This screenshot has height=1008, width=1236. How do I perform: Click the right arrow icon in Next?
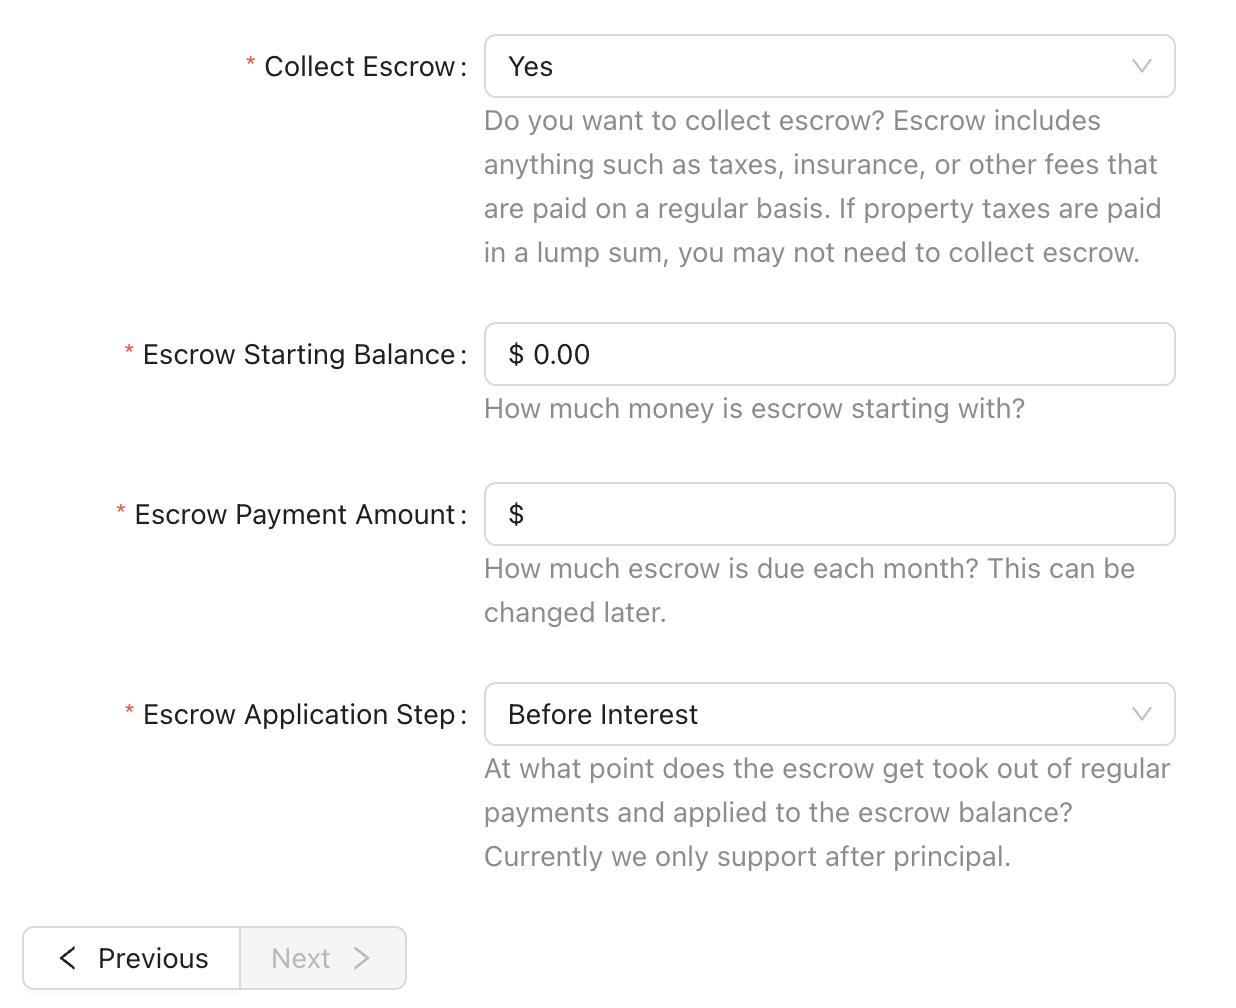(x=361, y=958)
